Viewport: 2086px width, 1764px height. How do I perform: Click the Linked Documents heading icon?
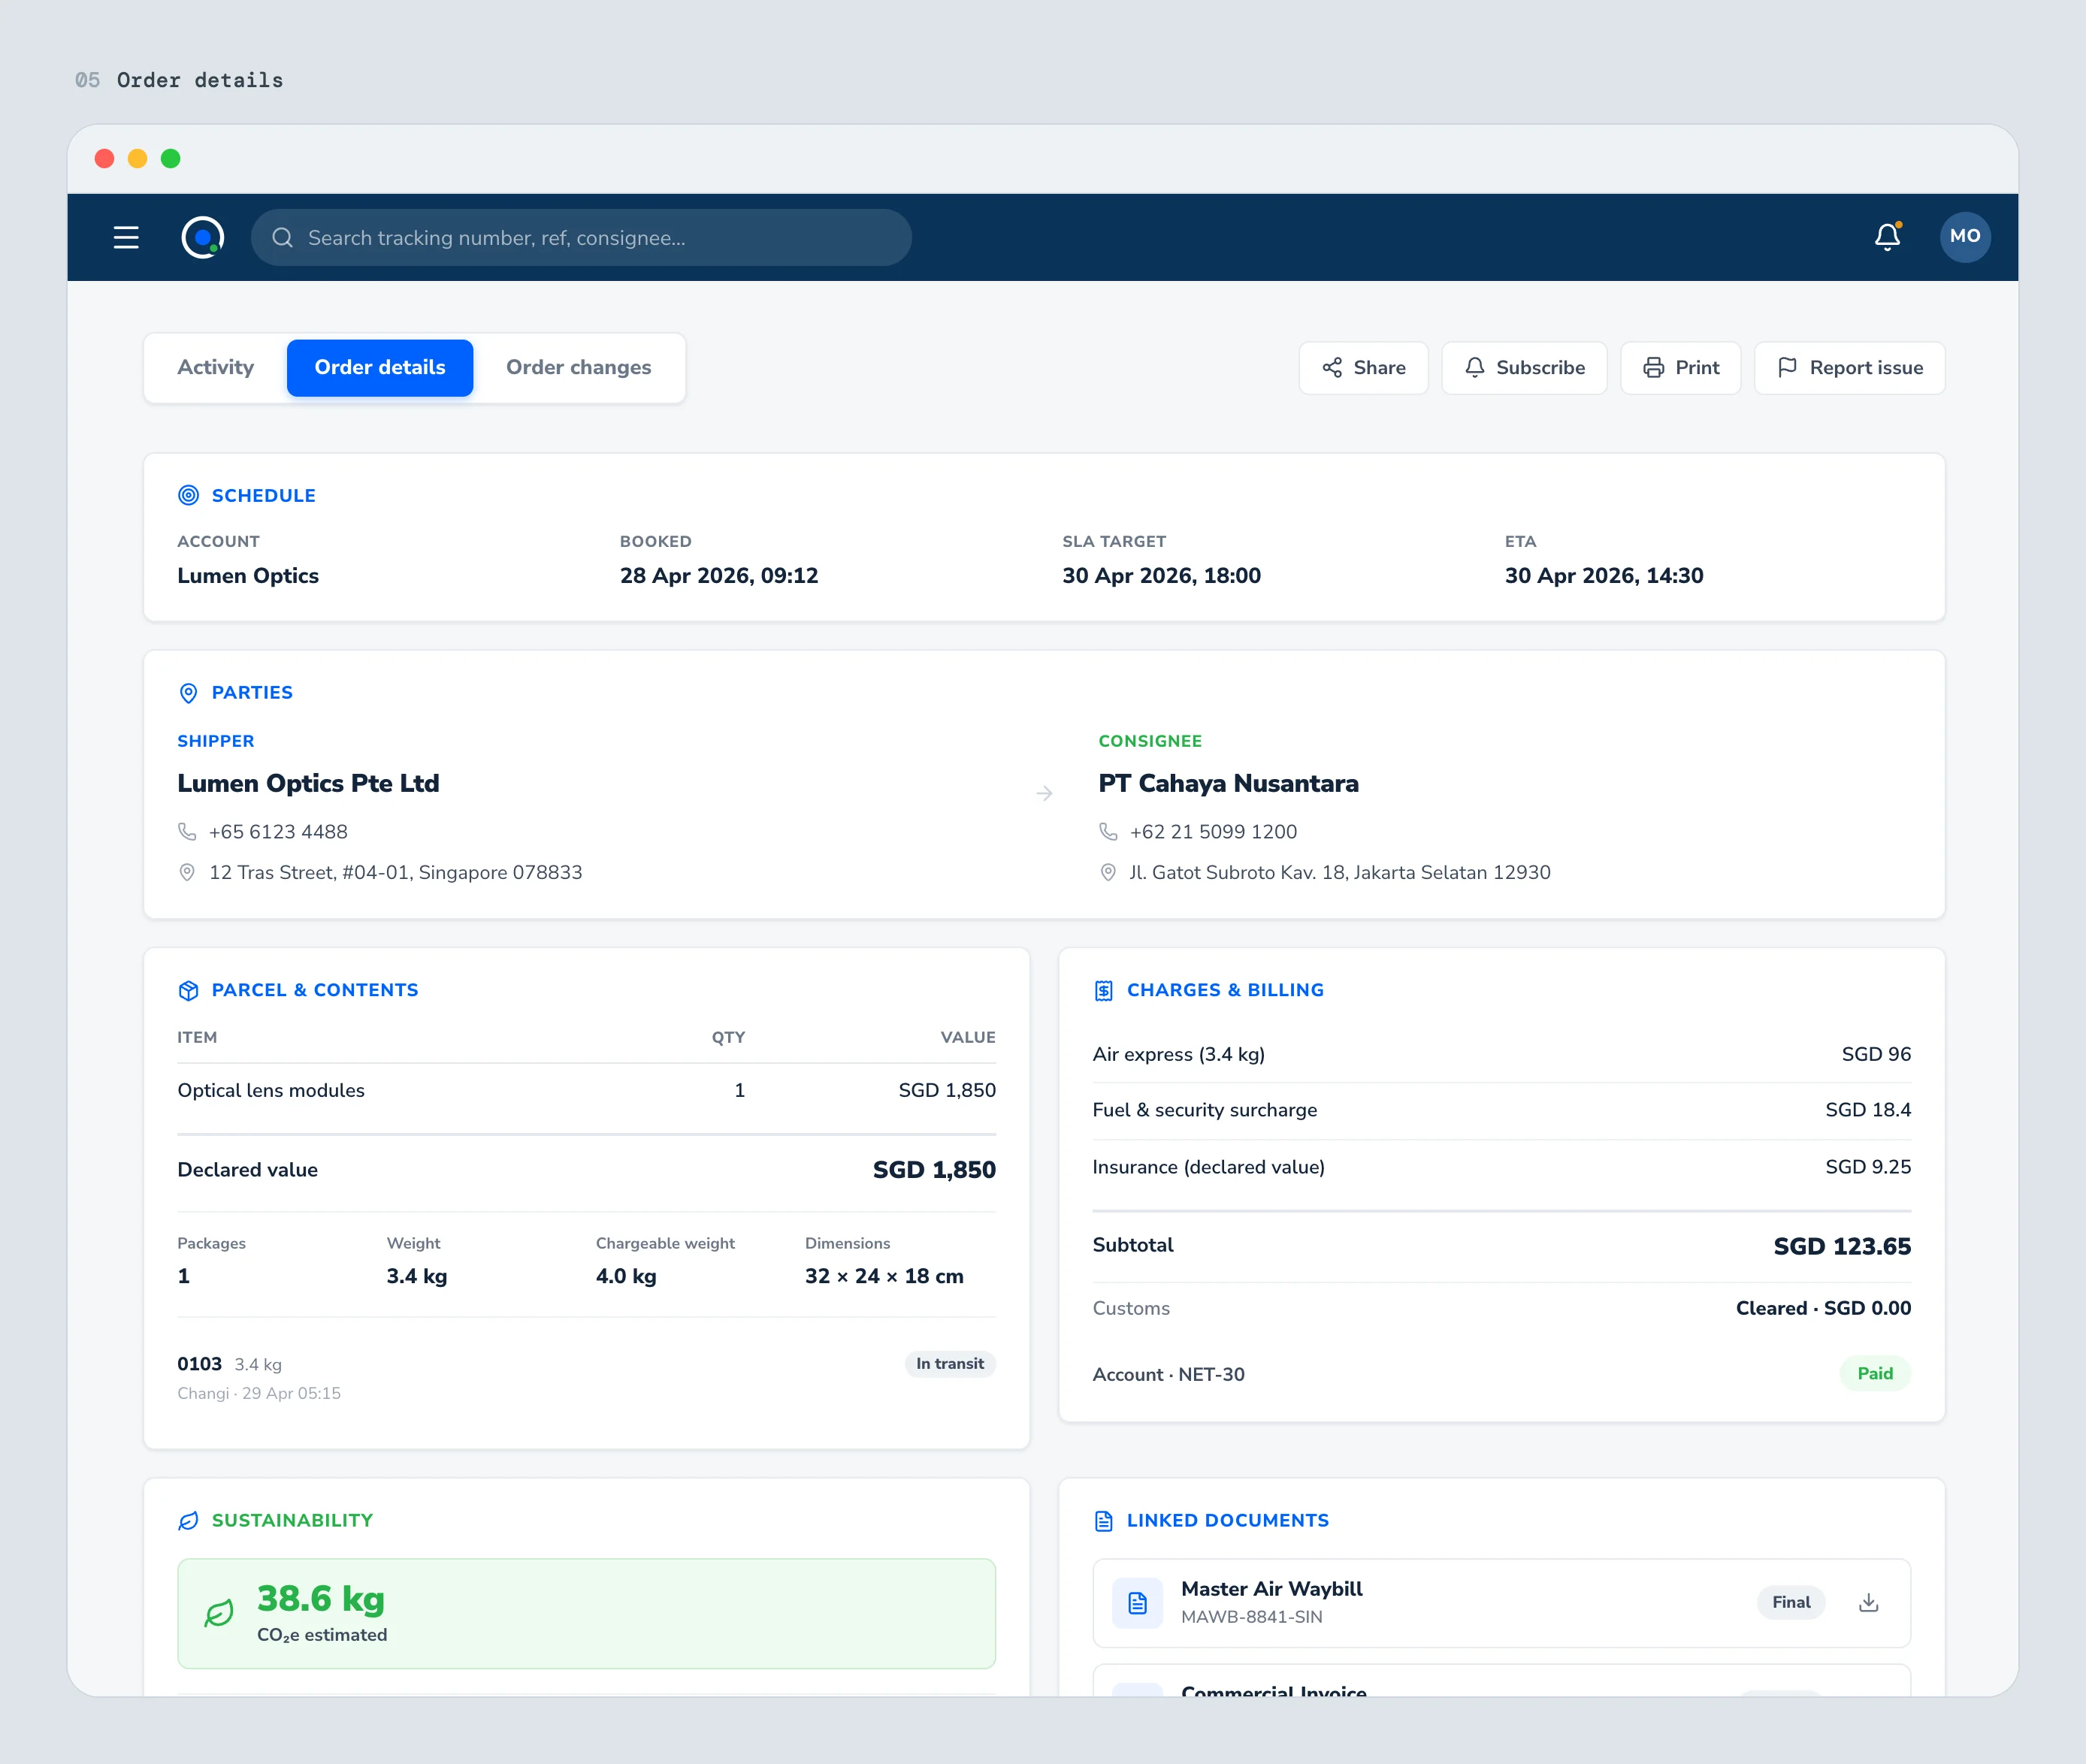[x=1103, y=1521]
